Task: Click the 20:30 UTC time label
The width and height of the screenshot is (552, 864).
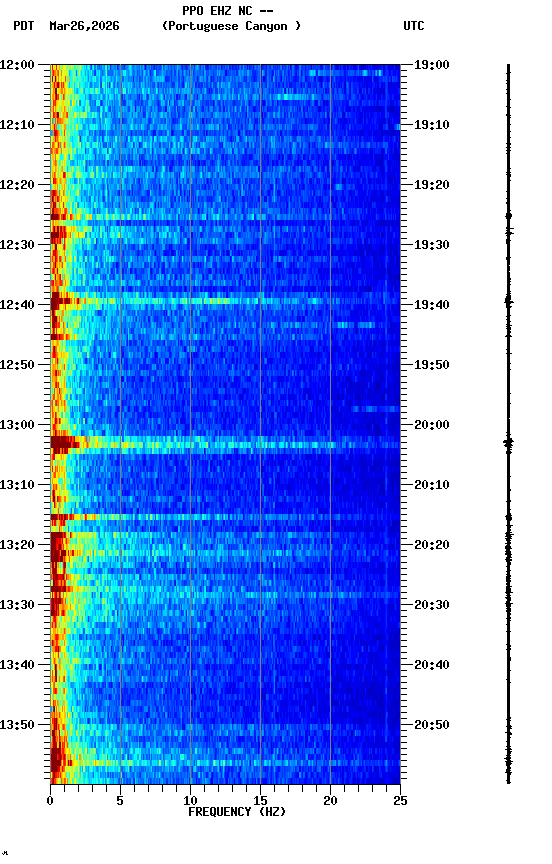Action: pos(432,605)
